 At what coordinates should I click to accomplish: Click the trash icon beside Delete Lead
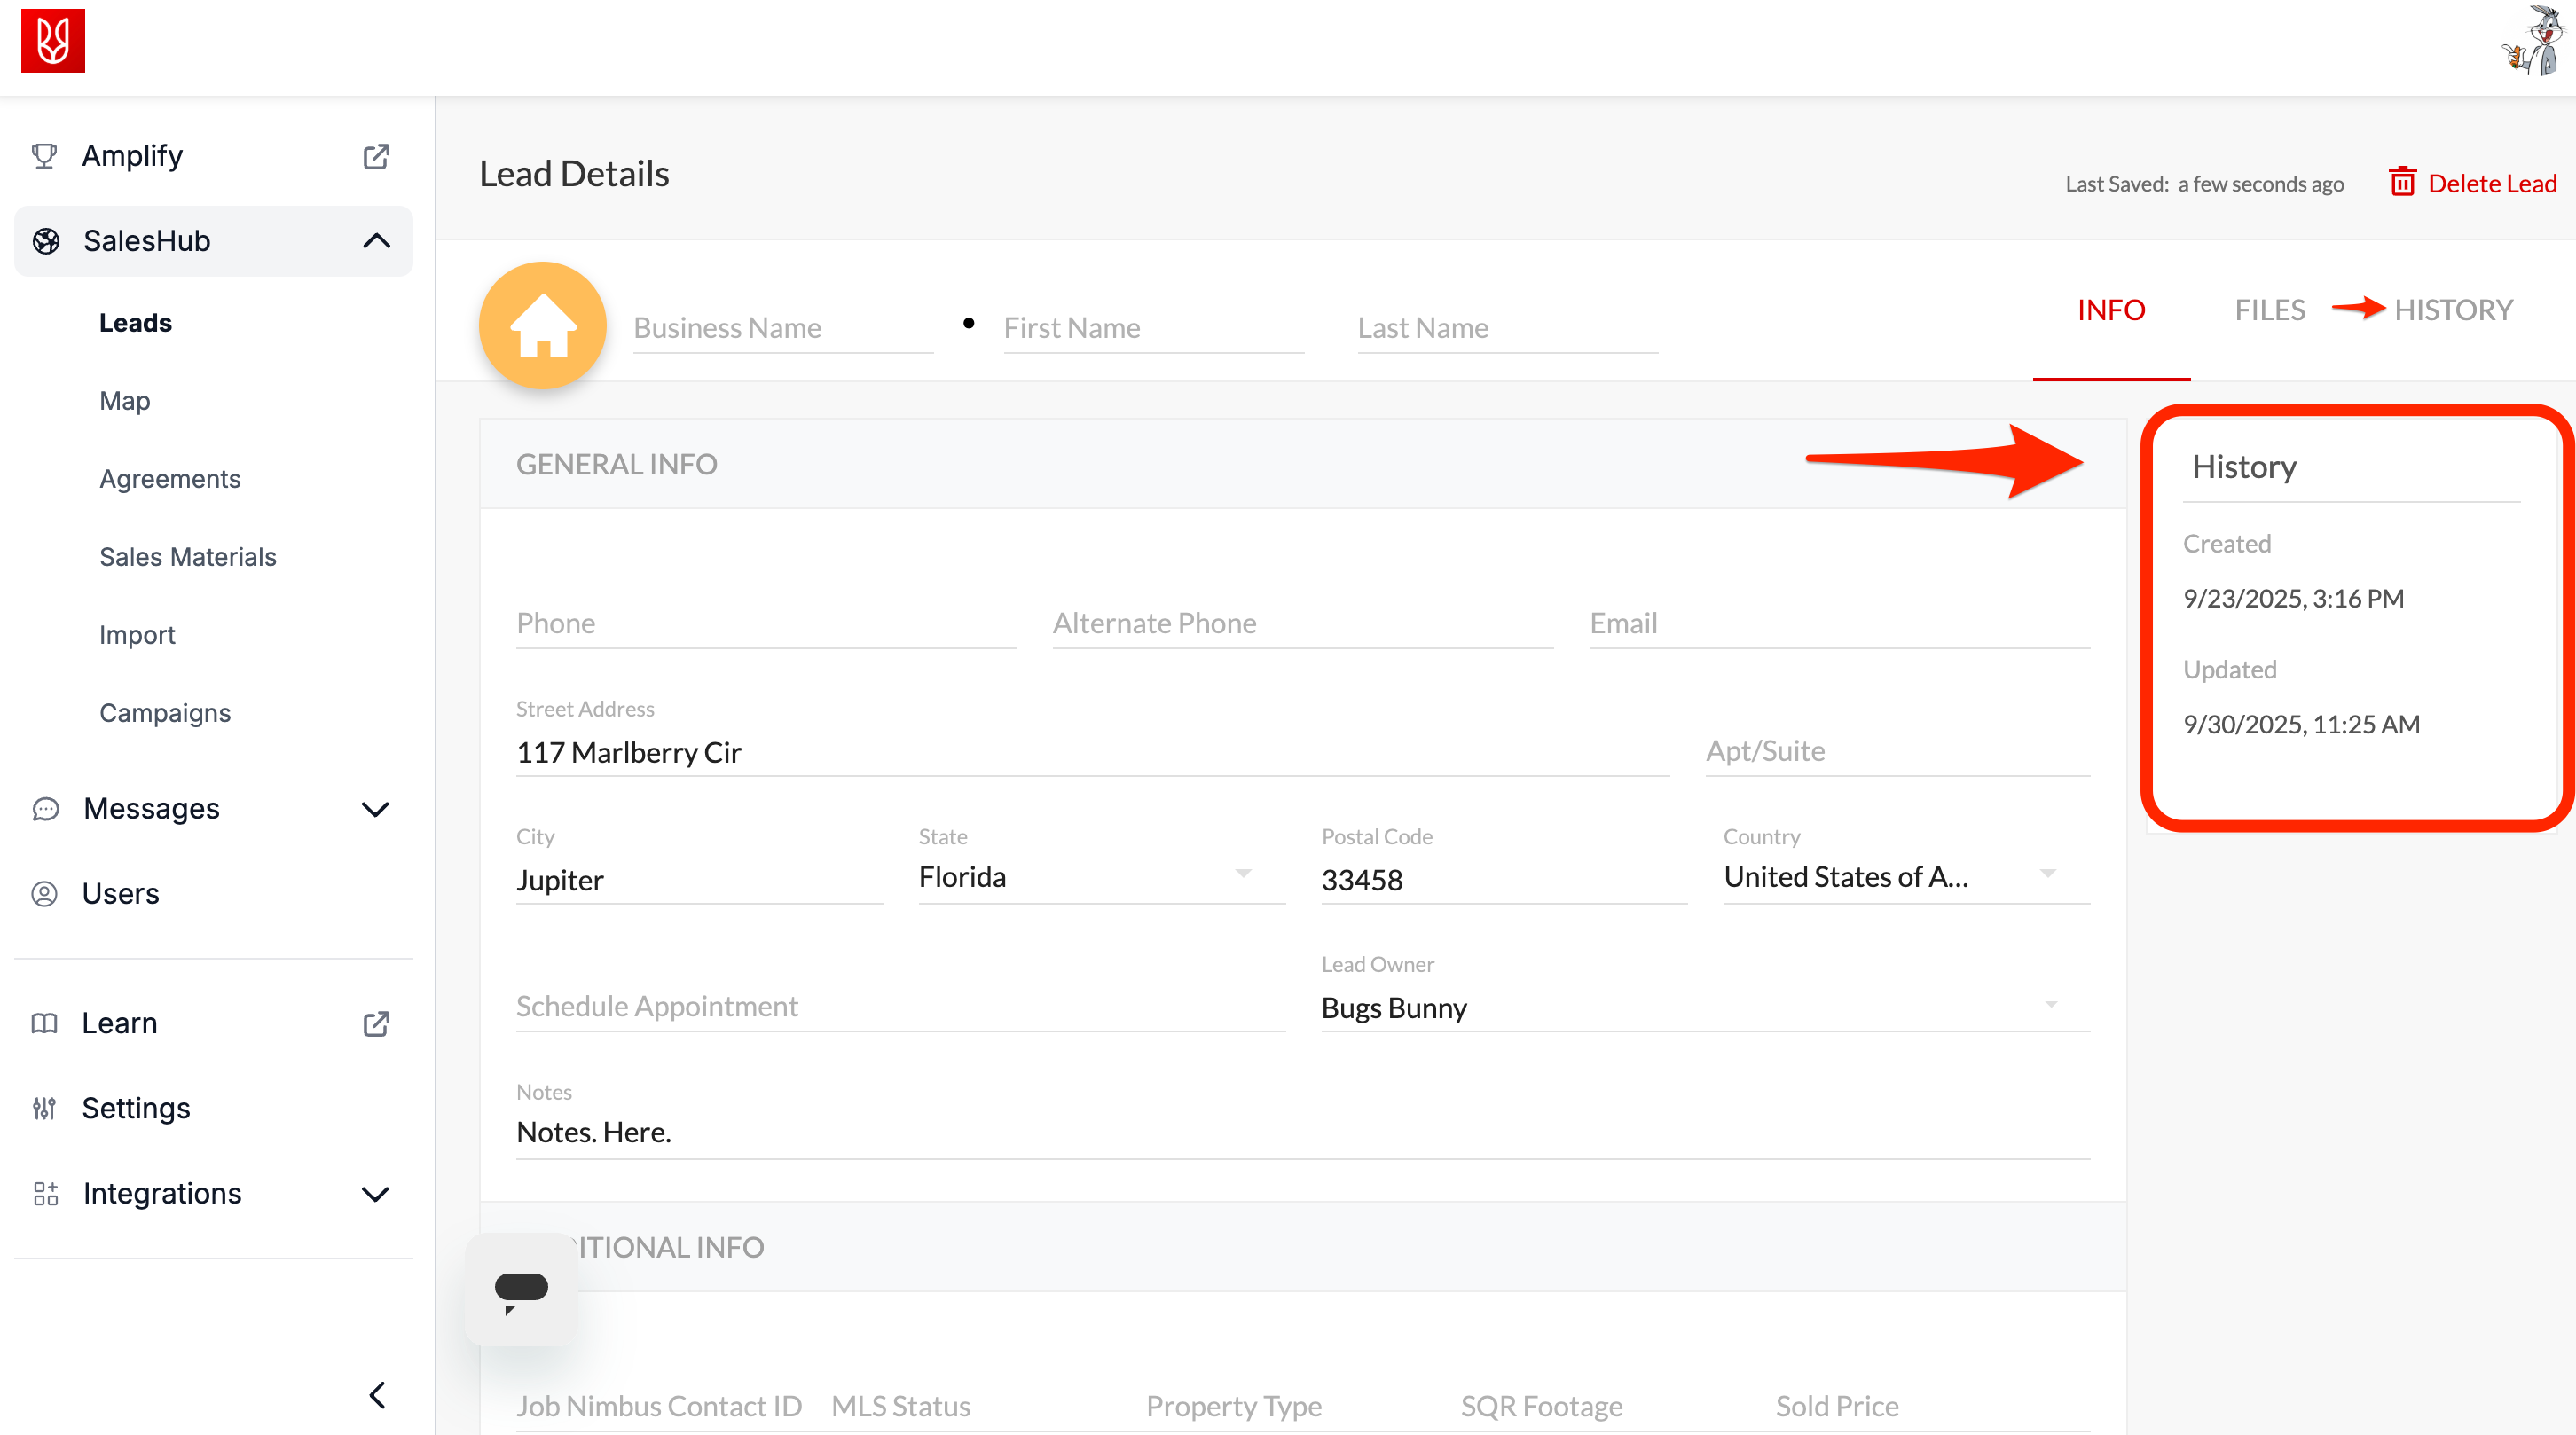[x=2402, y=183]
